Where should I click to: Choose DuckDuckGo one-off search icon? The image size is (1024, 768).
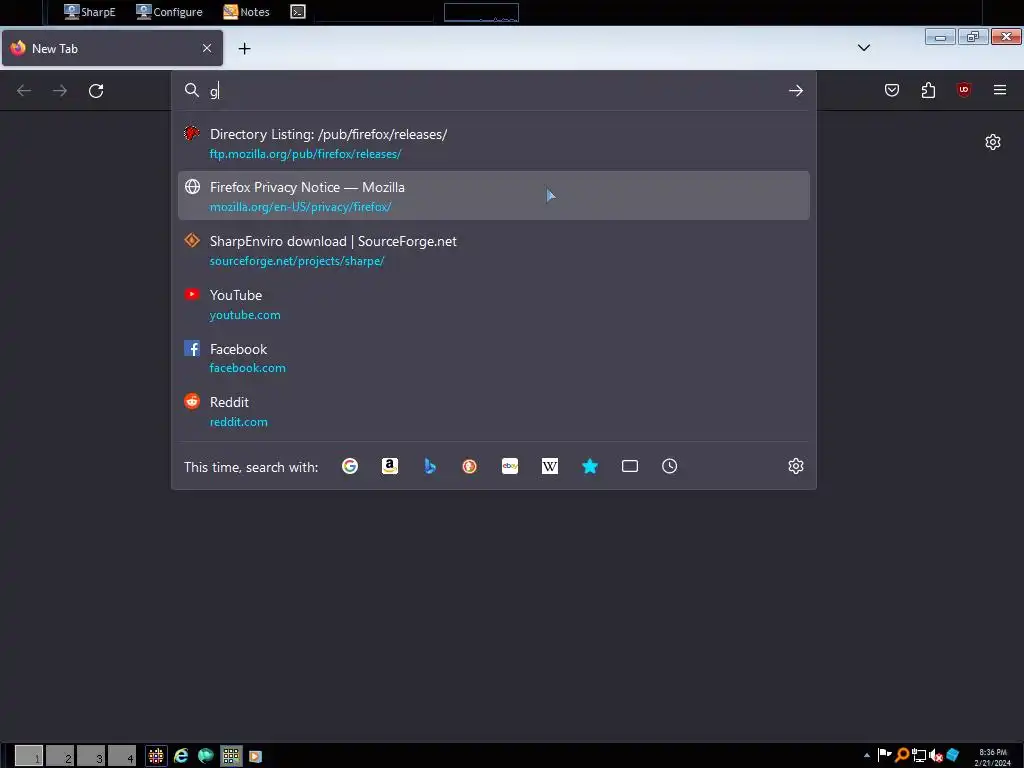470,466
